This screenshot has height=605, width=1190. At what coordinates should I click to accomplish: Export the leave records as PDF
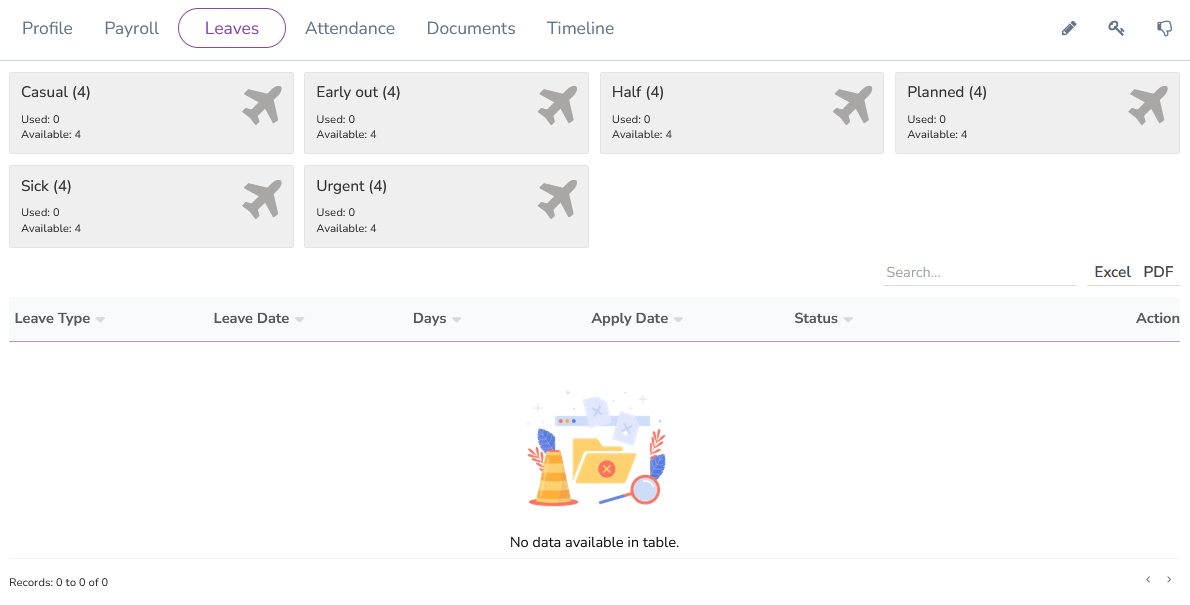(x=1158, y=271)
